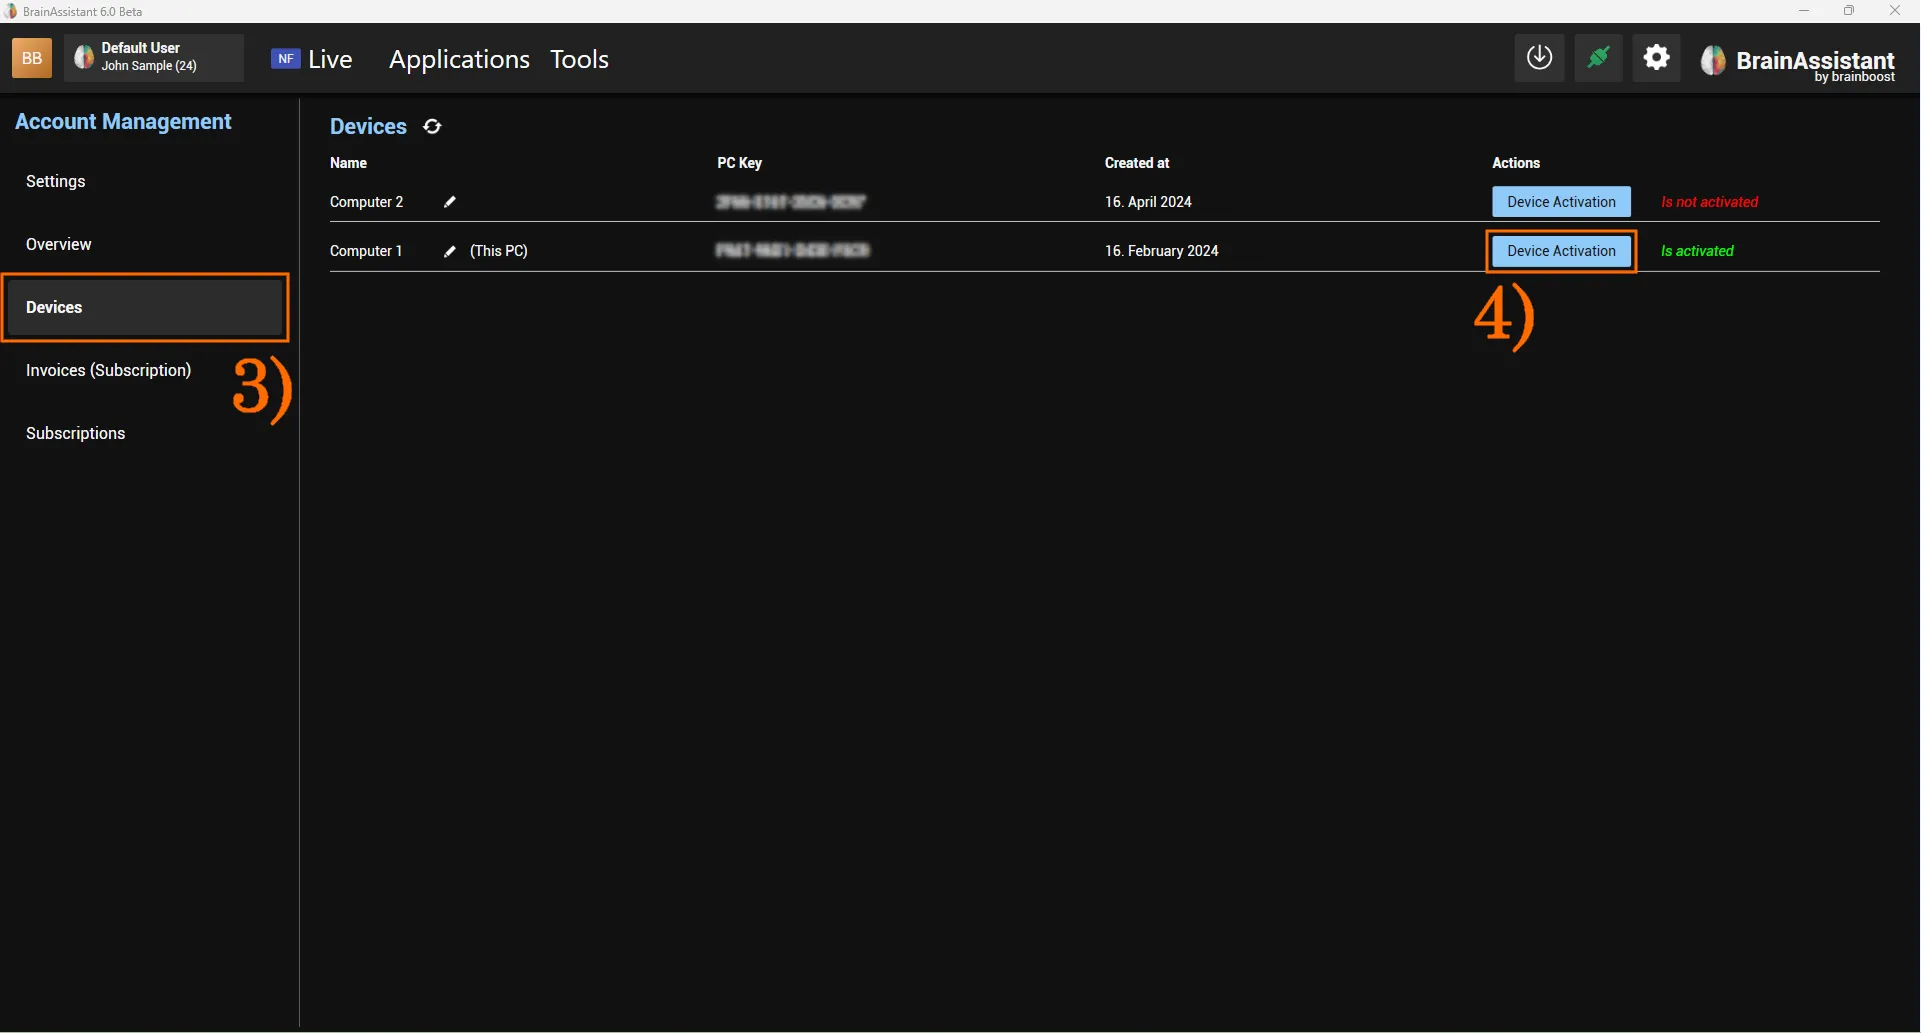This screenshot has width=1921, height=1033.
Task: Click the BrainAssistant brand logo
Action: tap(1798, 62)
